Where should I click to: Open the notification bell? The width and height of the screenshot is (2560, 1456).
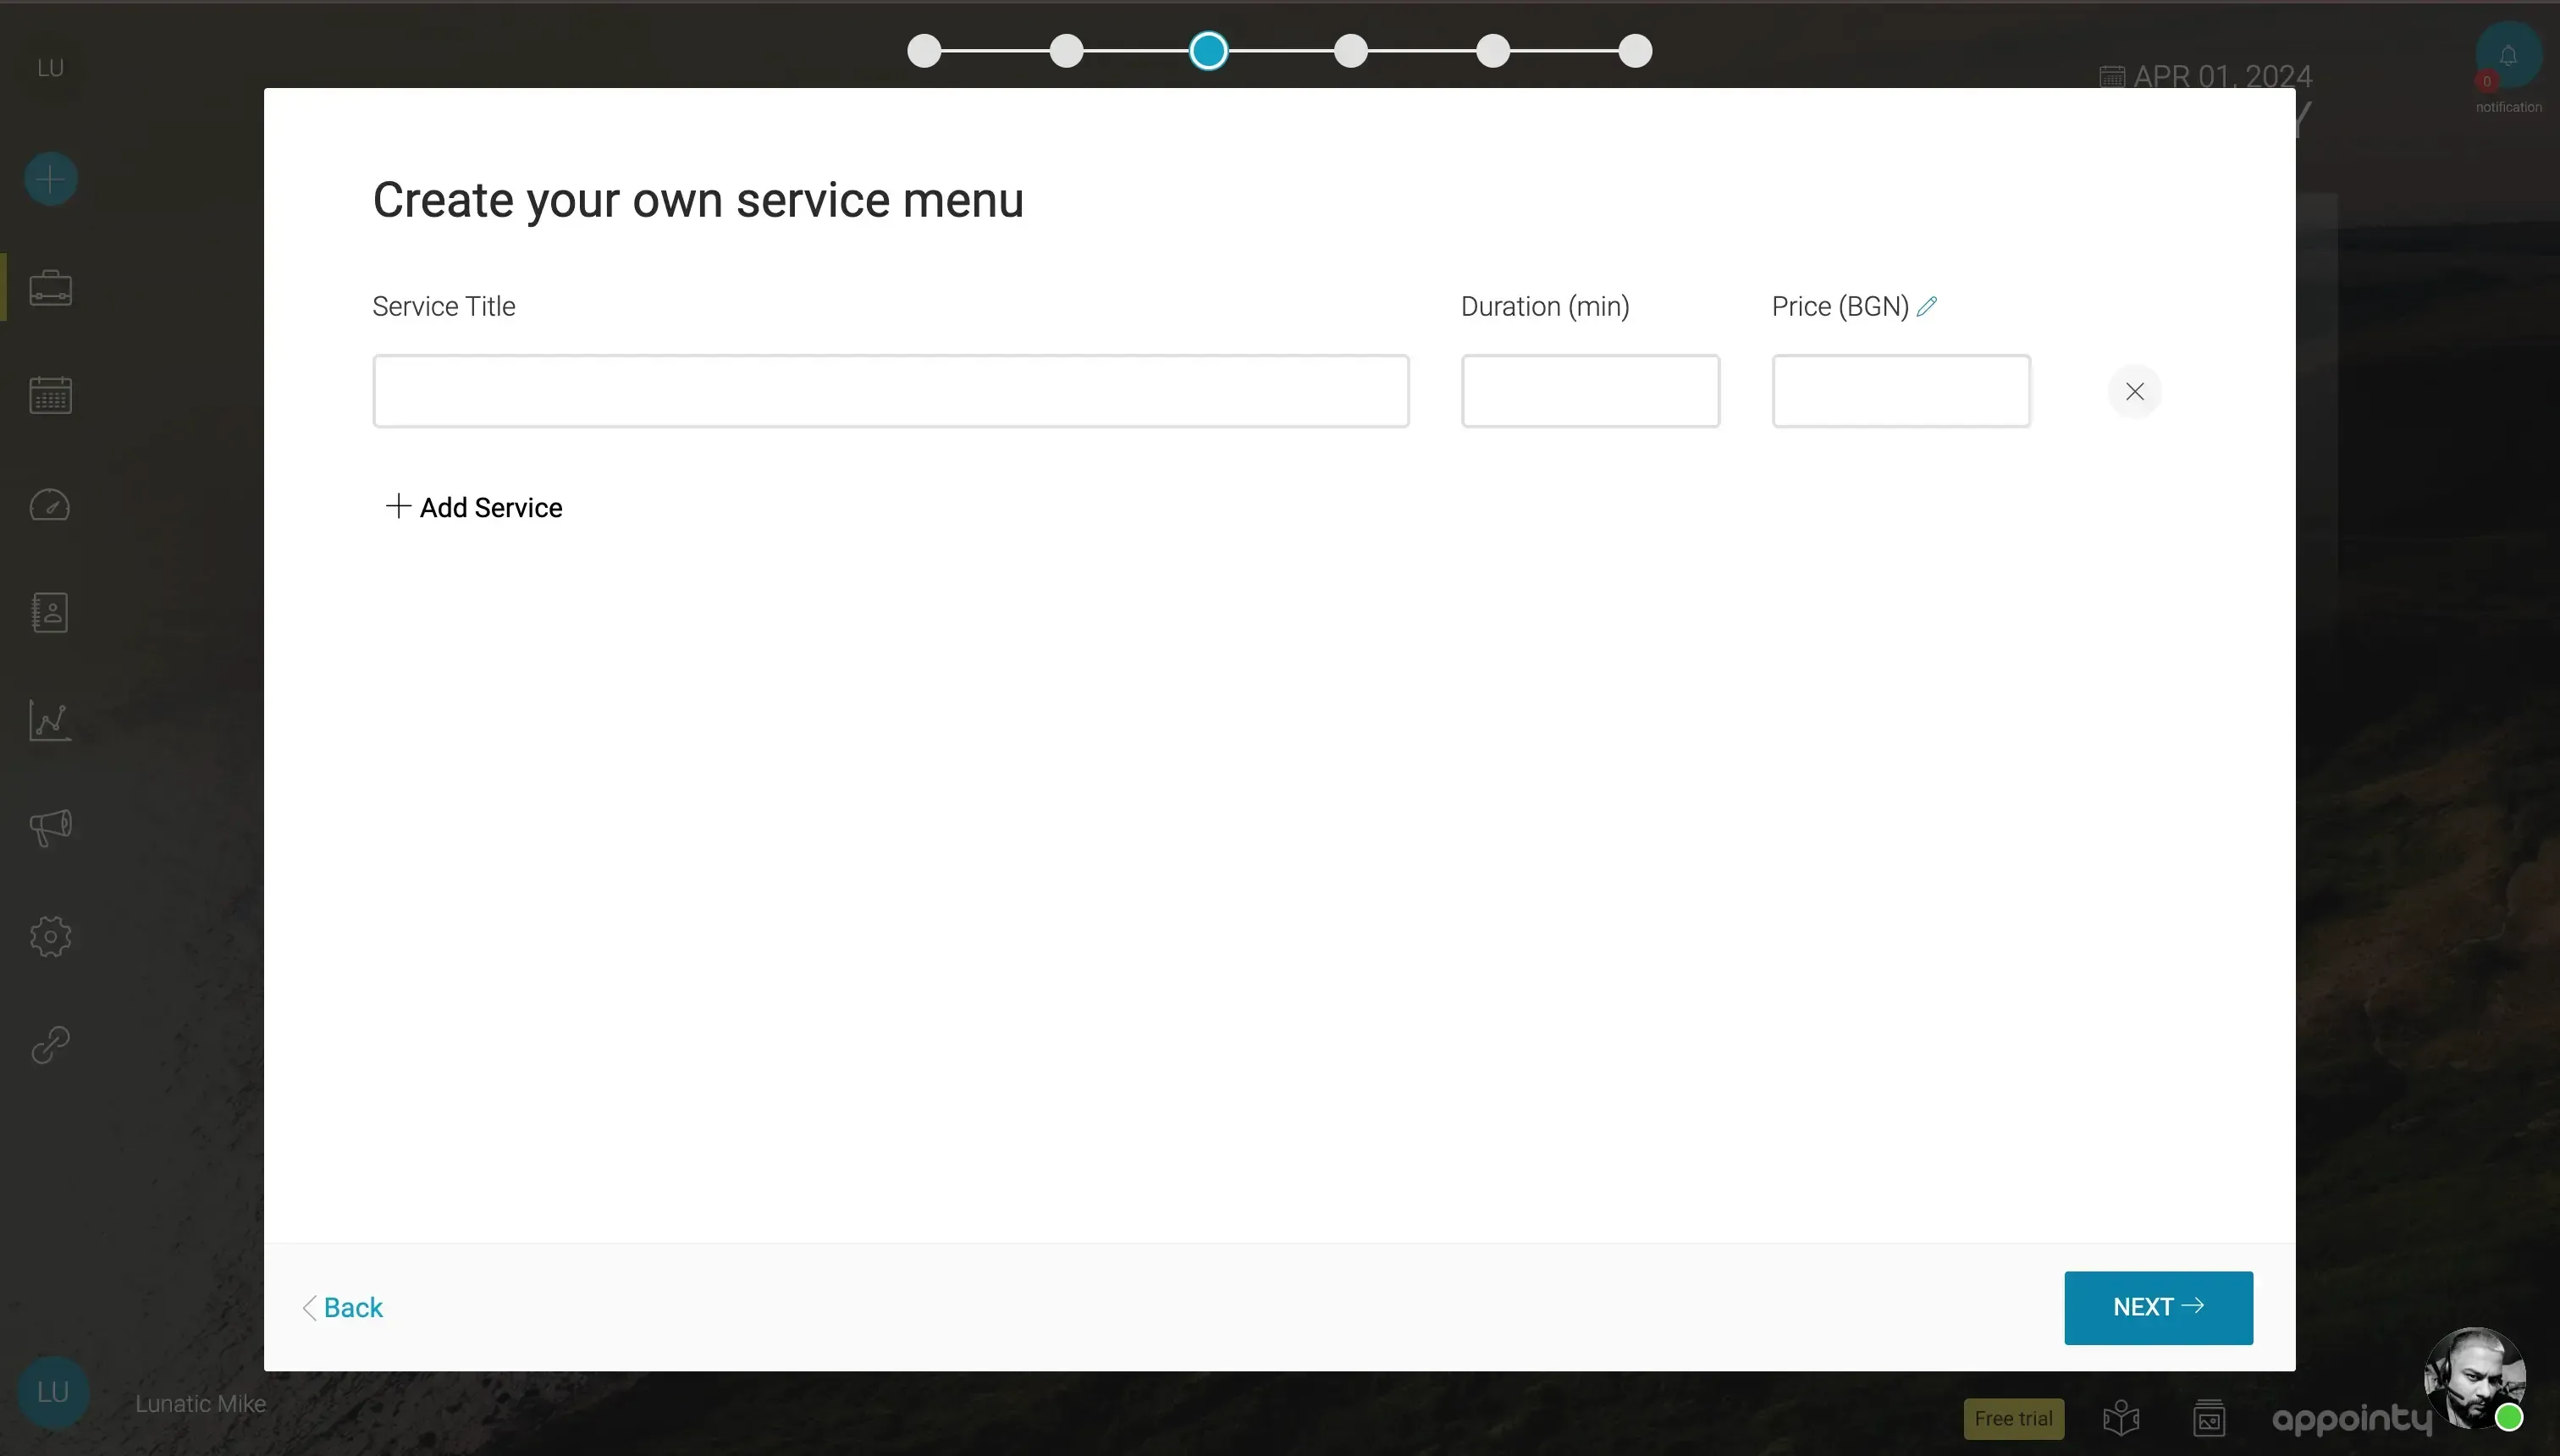pos(2505,55)
